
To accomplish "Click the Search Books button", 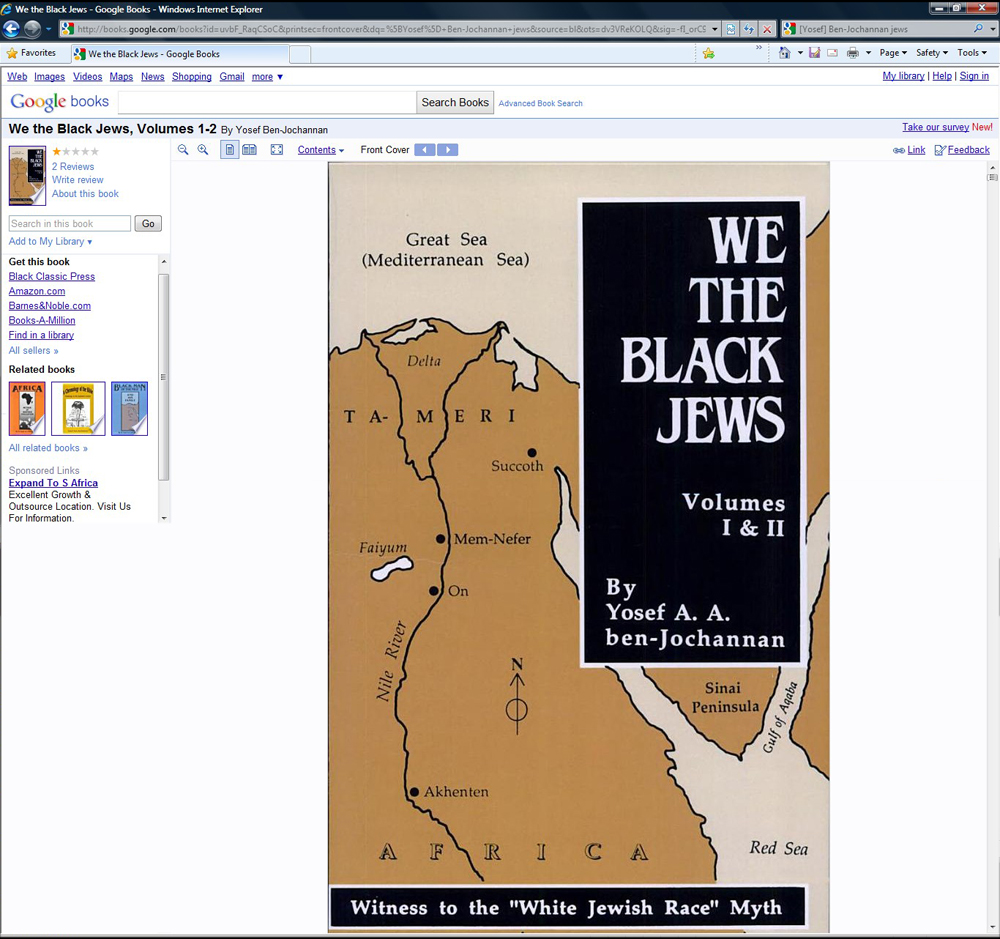I will pos(455,102).
